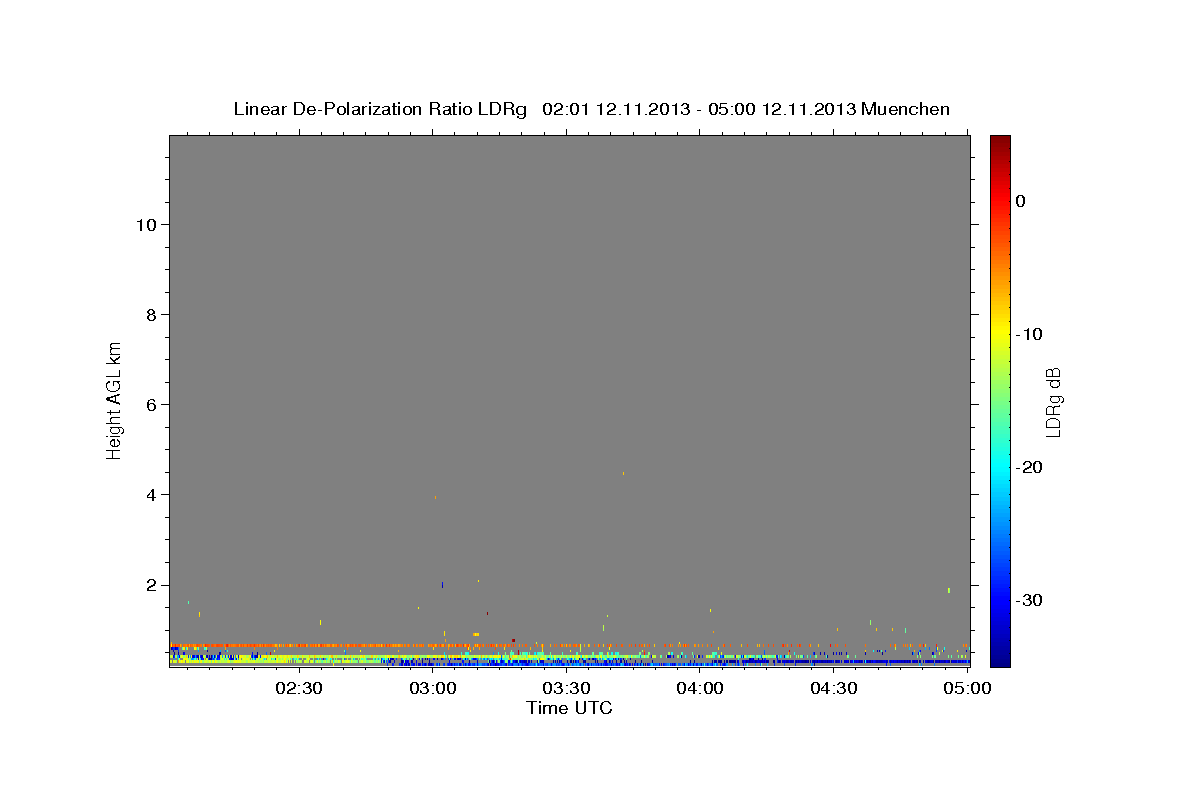Click the colorbar value -20
Viewport: 1200px width, 800px height.
coord(1030,467)
